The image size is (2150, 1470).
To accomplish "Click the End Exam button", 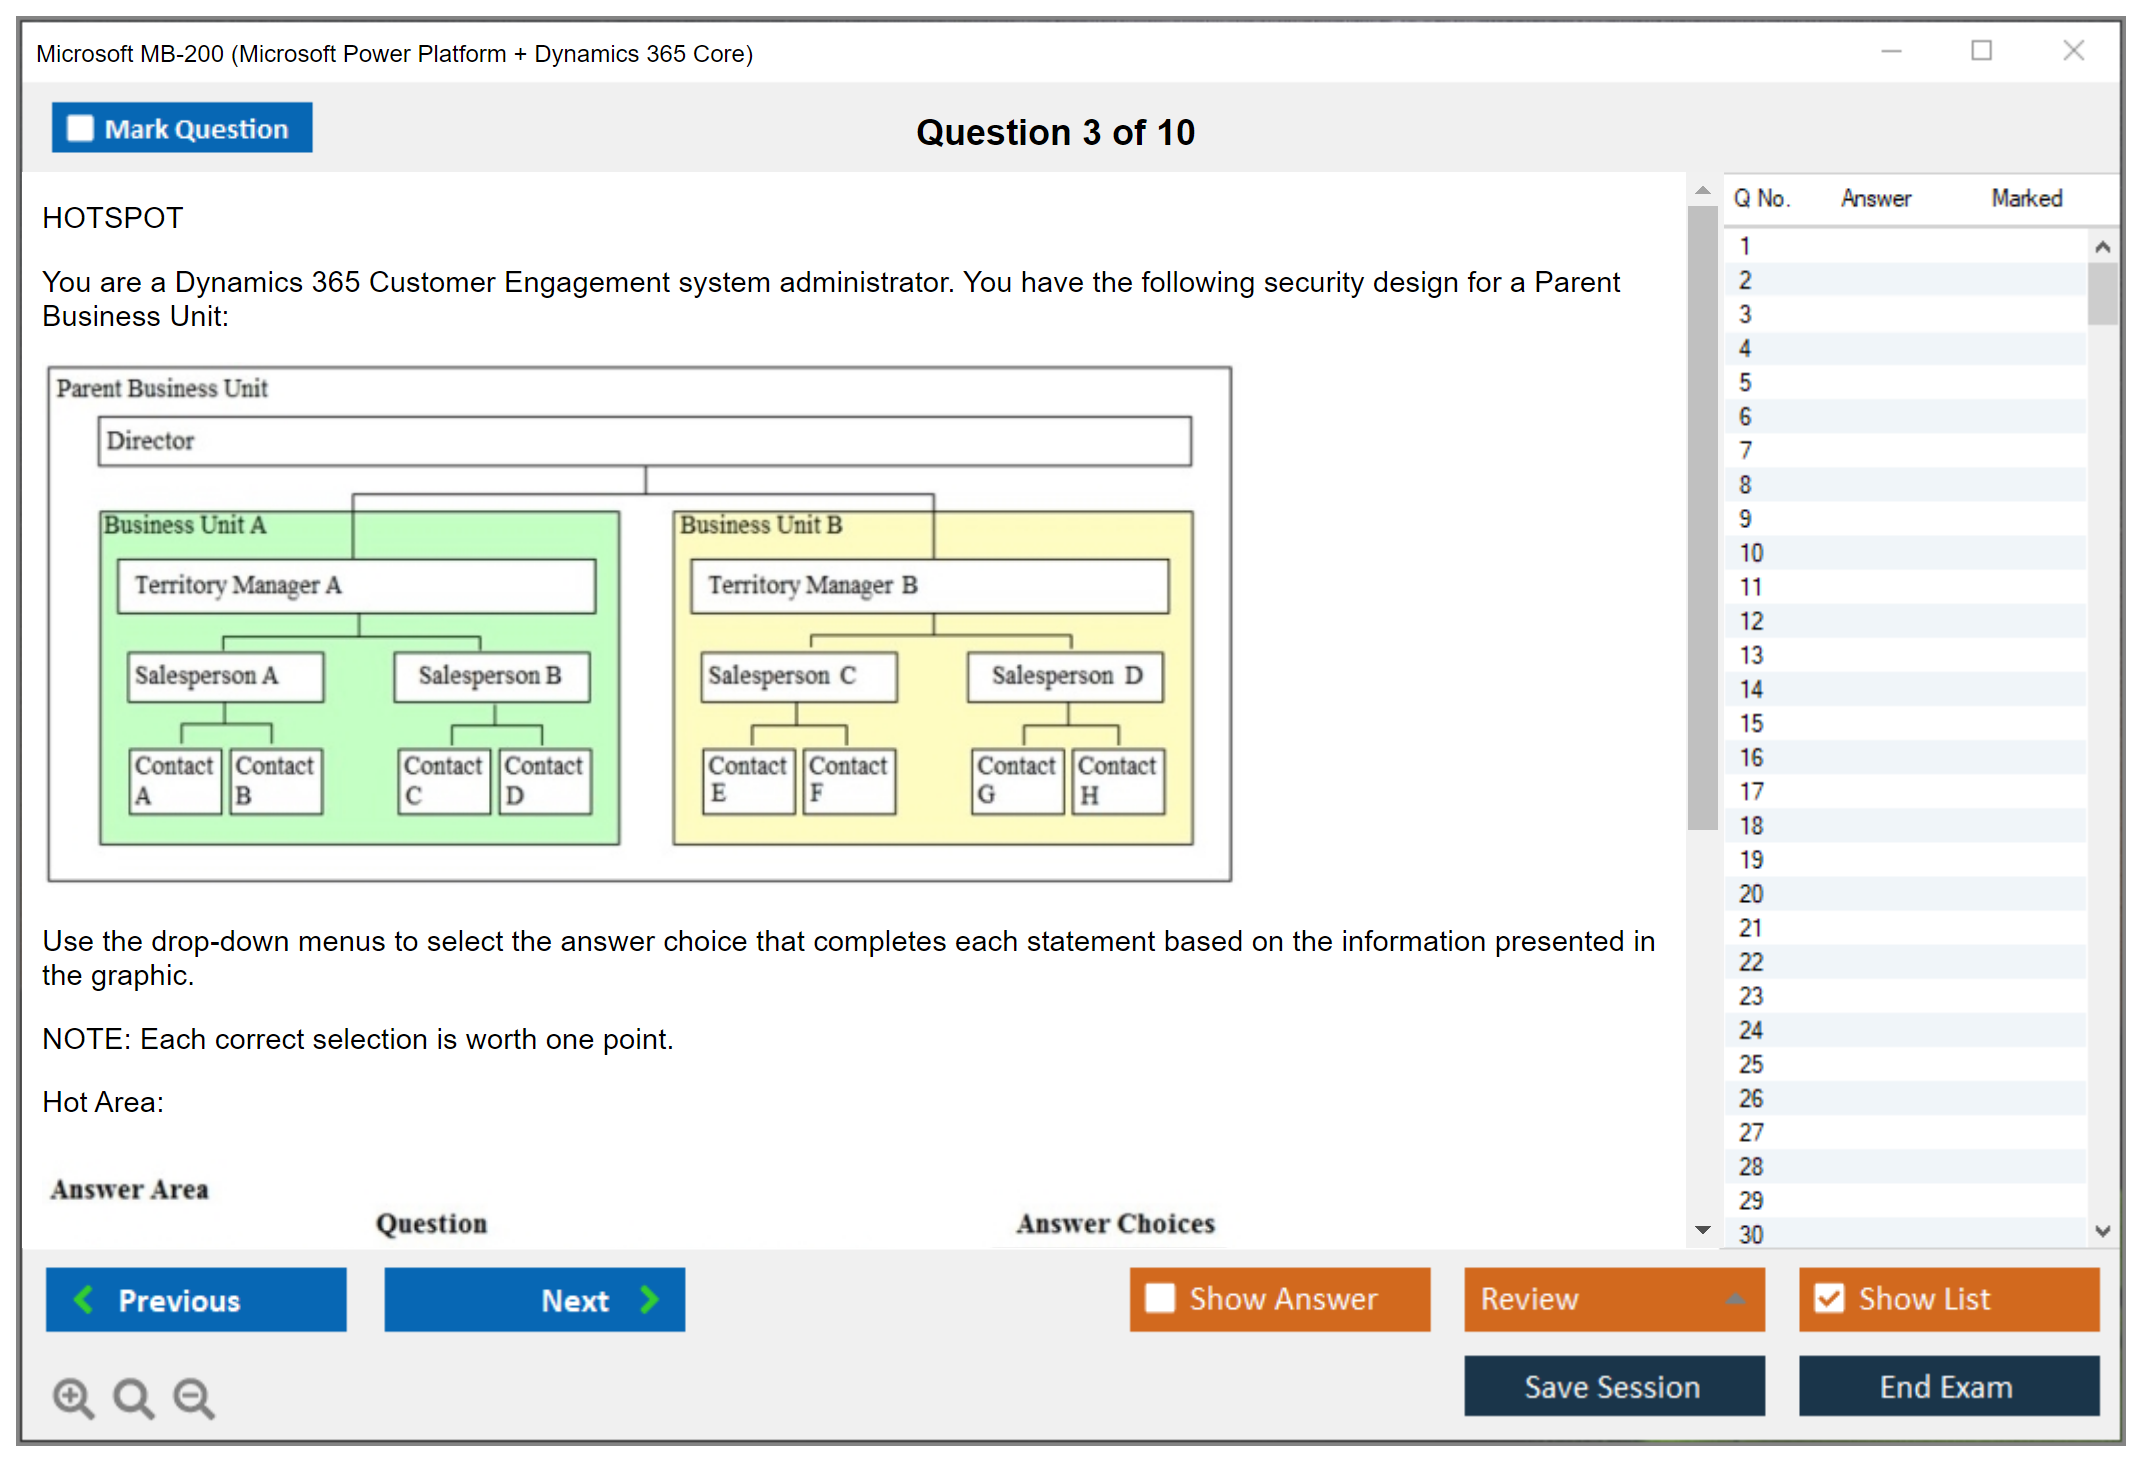I will click(x=1947, y=1386).
